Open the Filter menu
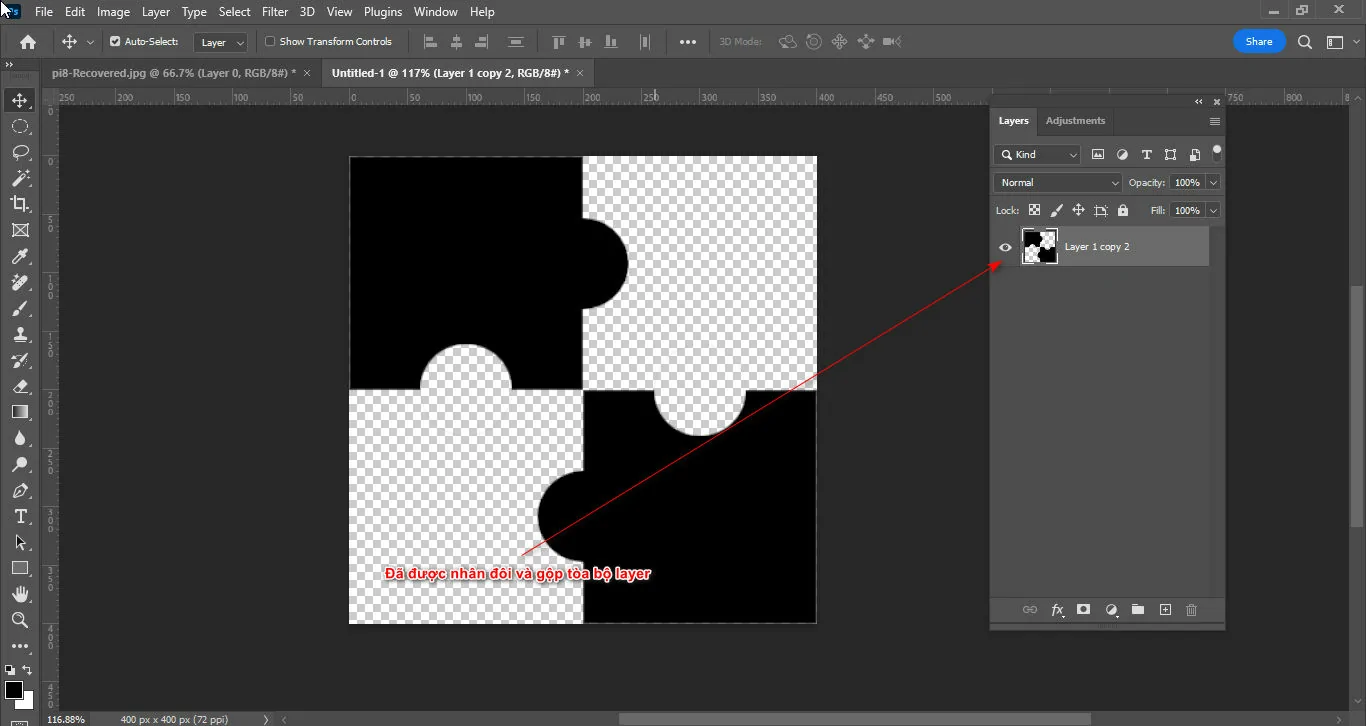 [275, 11]
